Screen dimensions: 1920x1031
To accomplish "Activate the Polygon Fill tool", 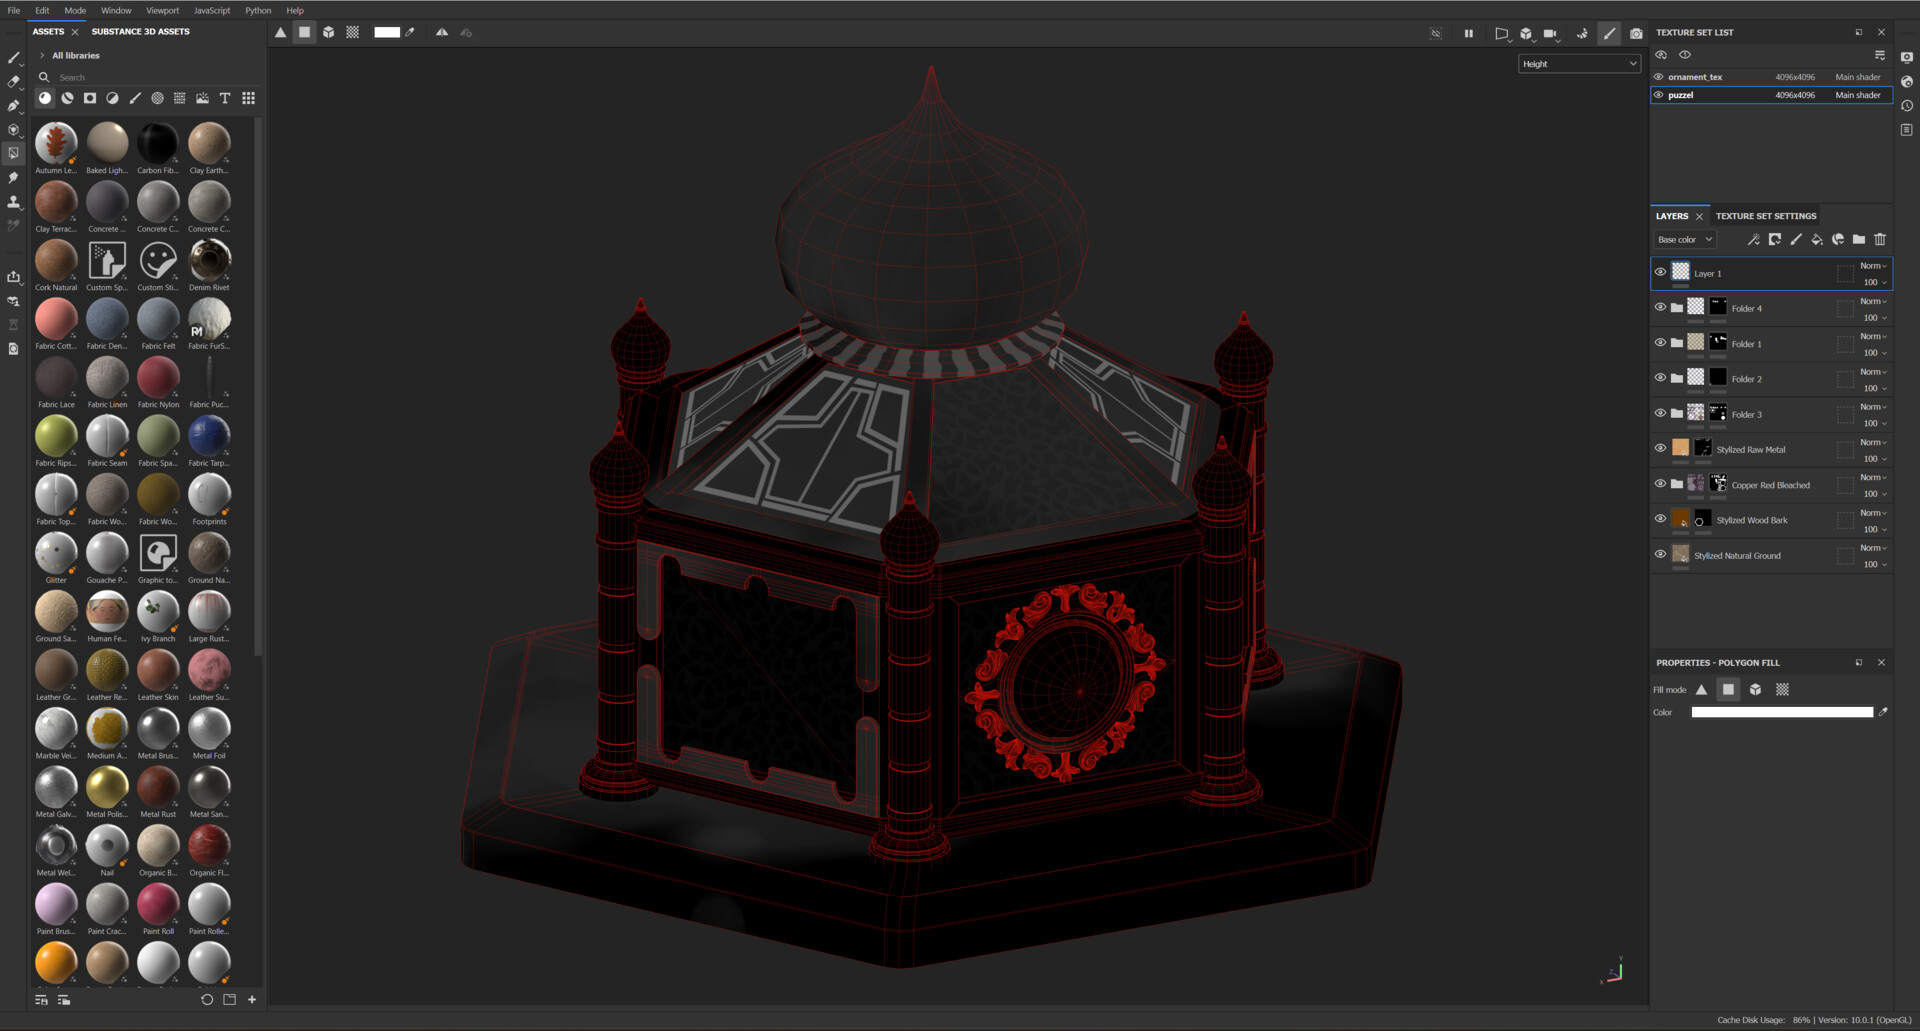I will coord(13,153).
